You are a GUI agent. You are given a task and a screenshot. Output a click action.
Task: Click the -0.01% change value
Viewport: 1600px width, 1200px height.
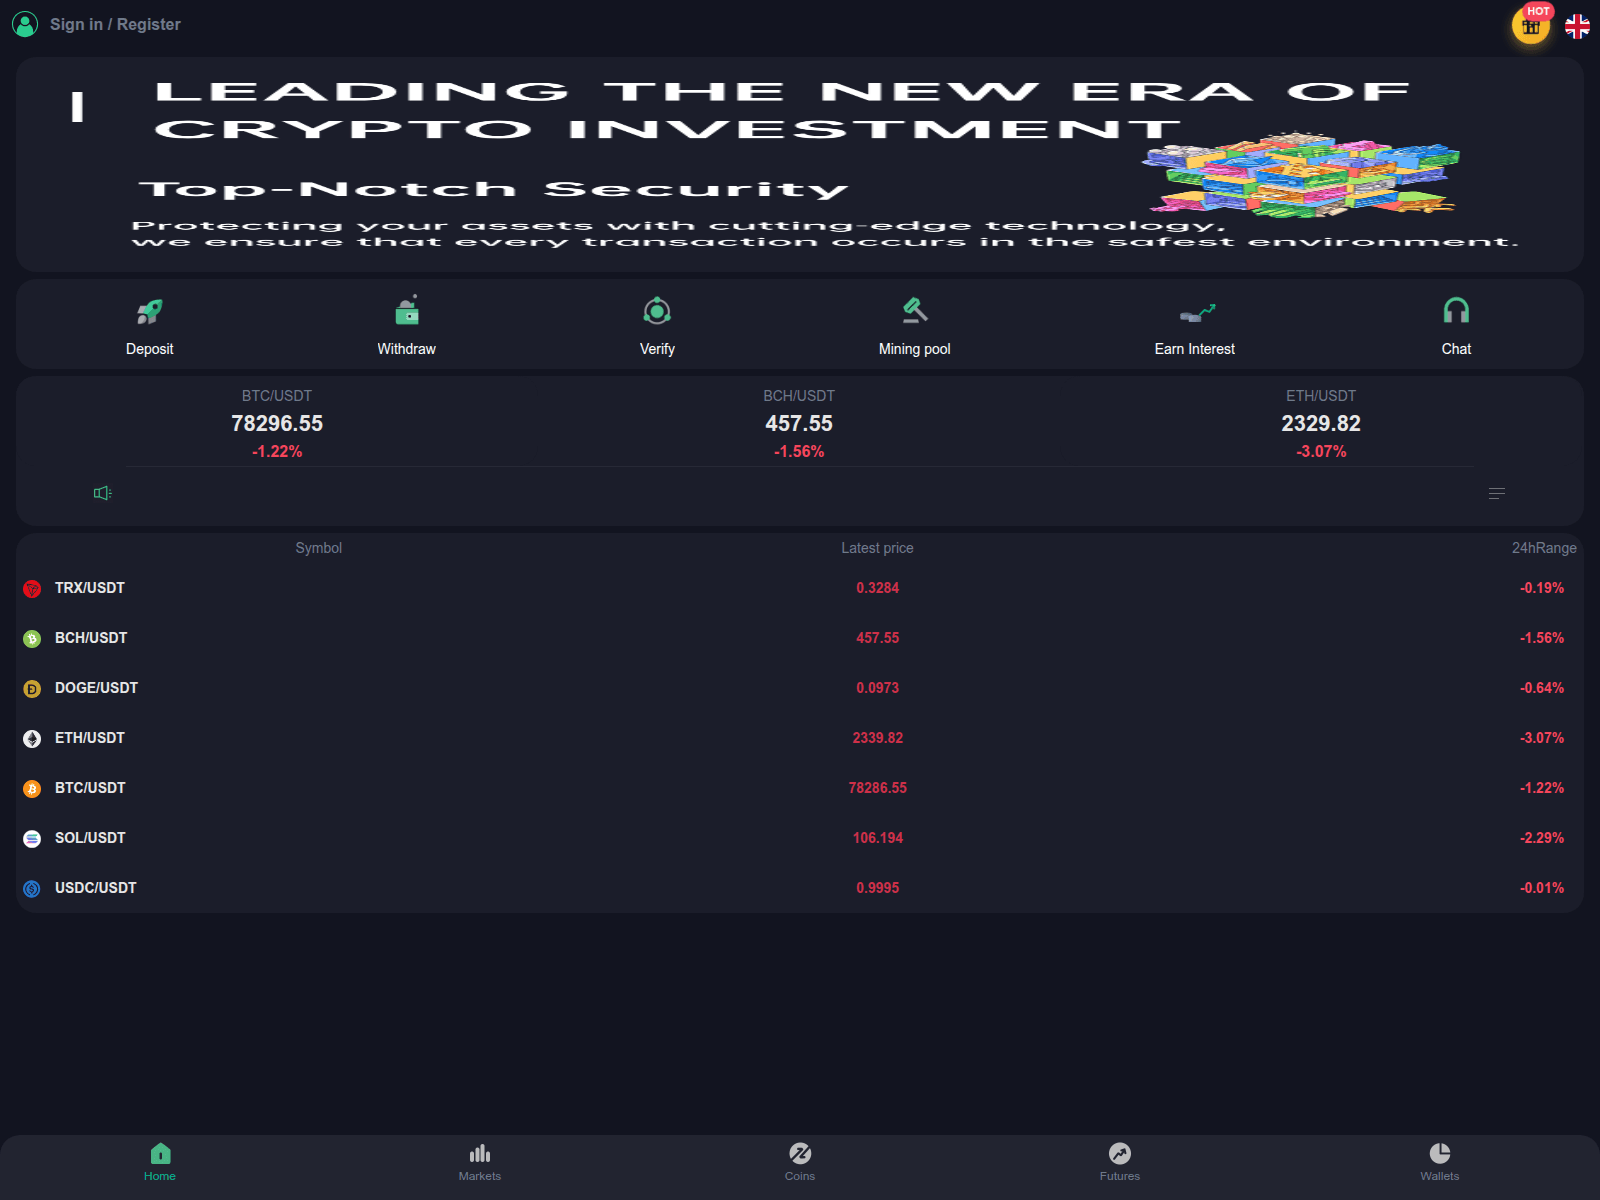coord(1542,888)
